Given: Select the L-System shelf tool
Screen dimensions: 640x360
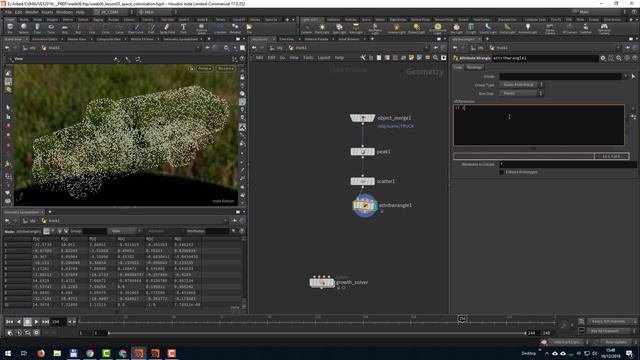Looking at the screenshot, I should [x=220, y=28].
